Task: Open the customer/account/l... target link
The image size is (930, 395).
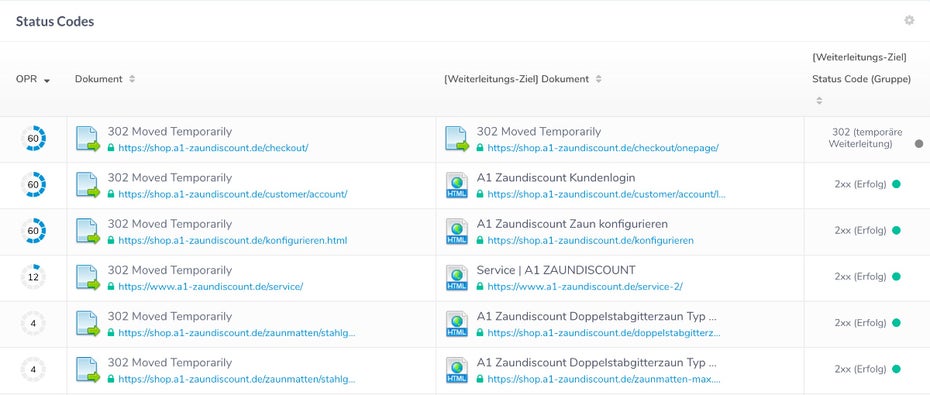Action: tap(606, 195)
